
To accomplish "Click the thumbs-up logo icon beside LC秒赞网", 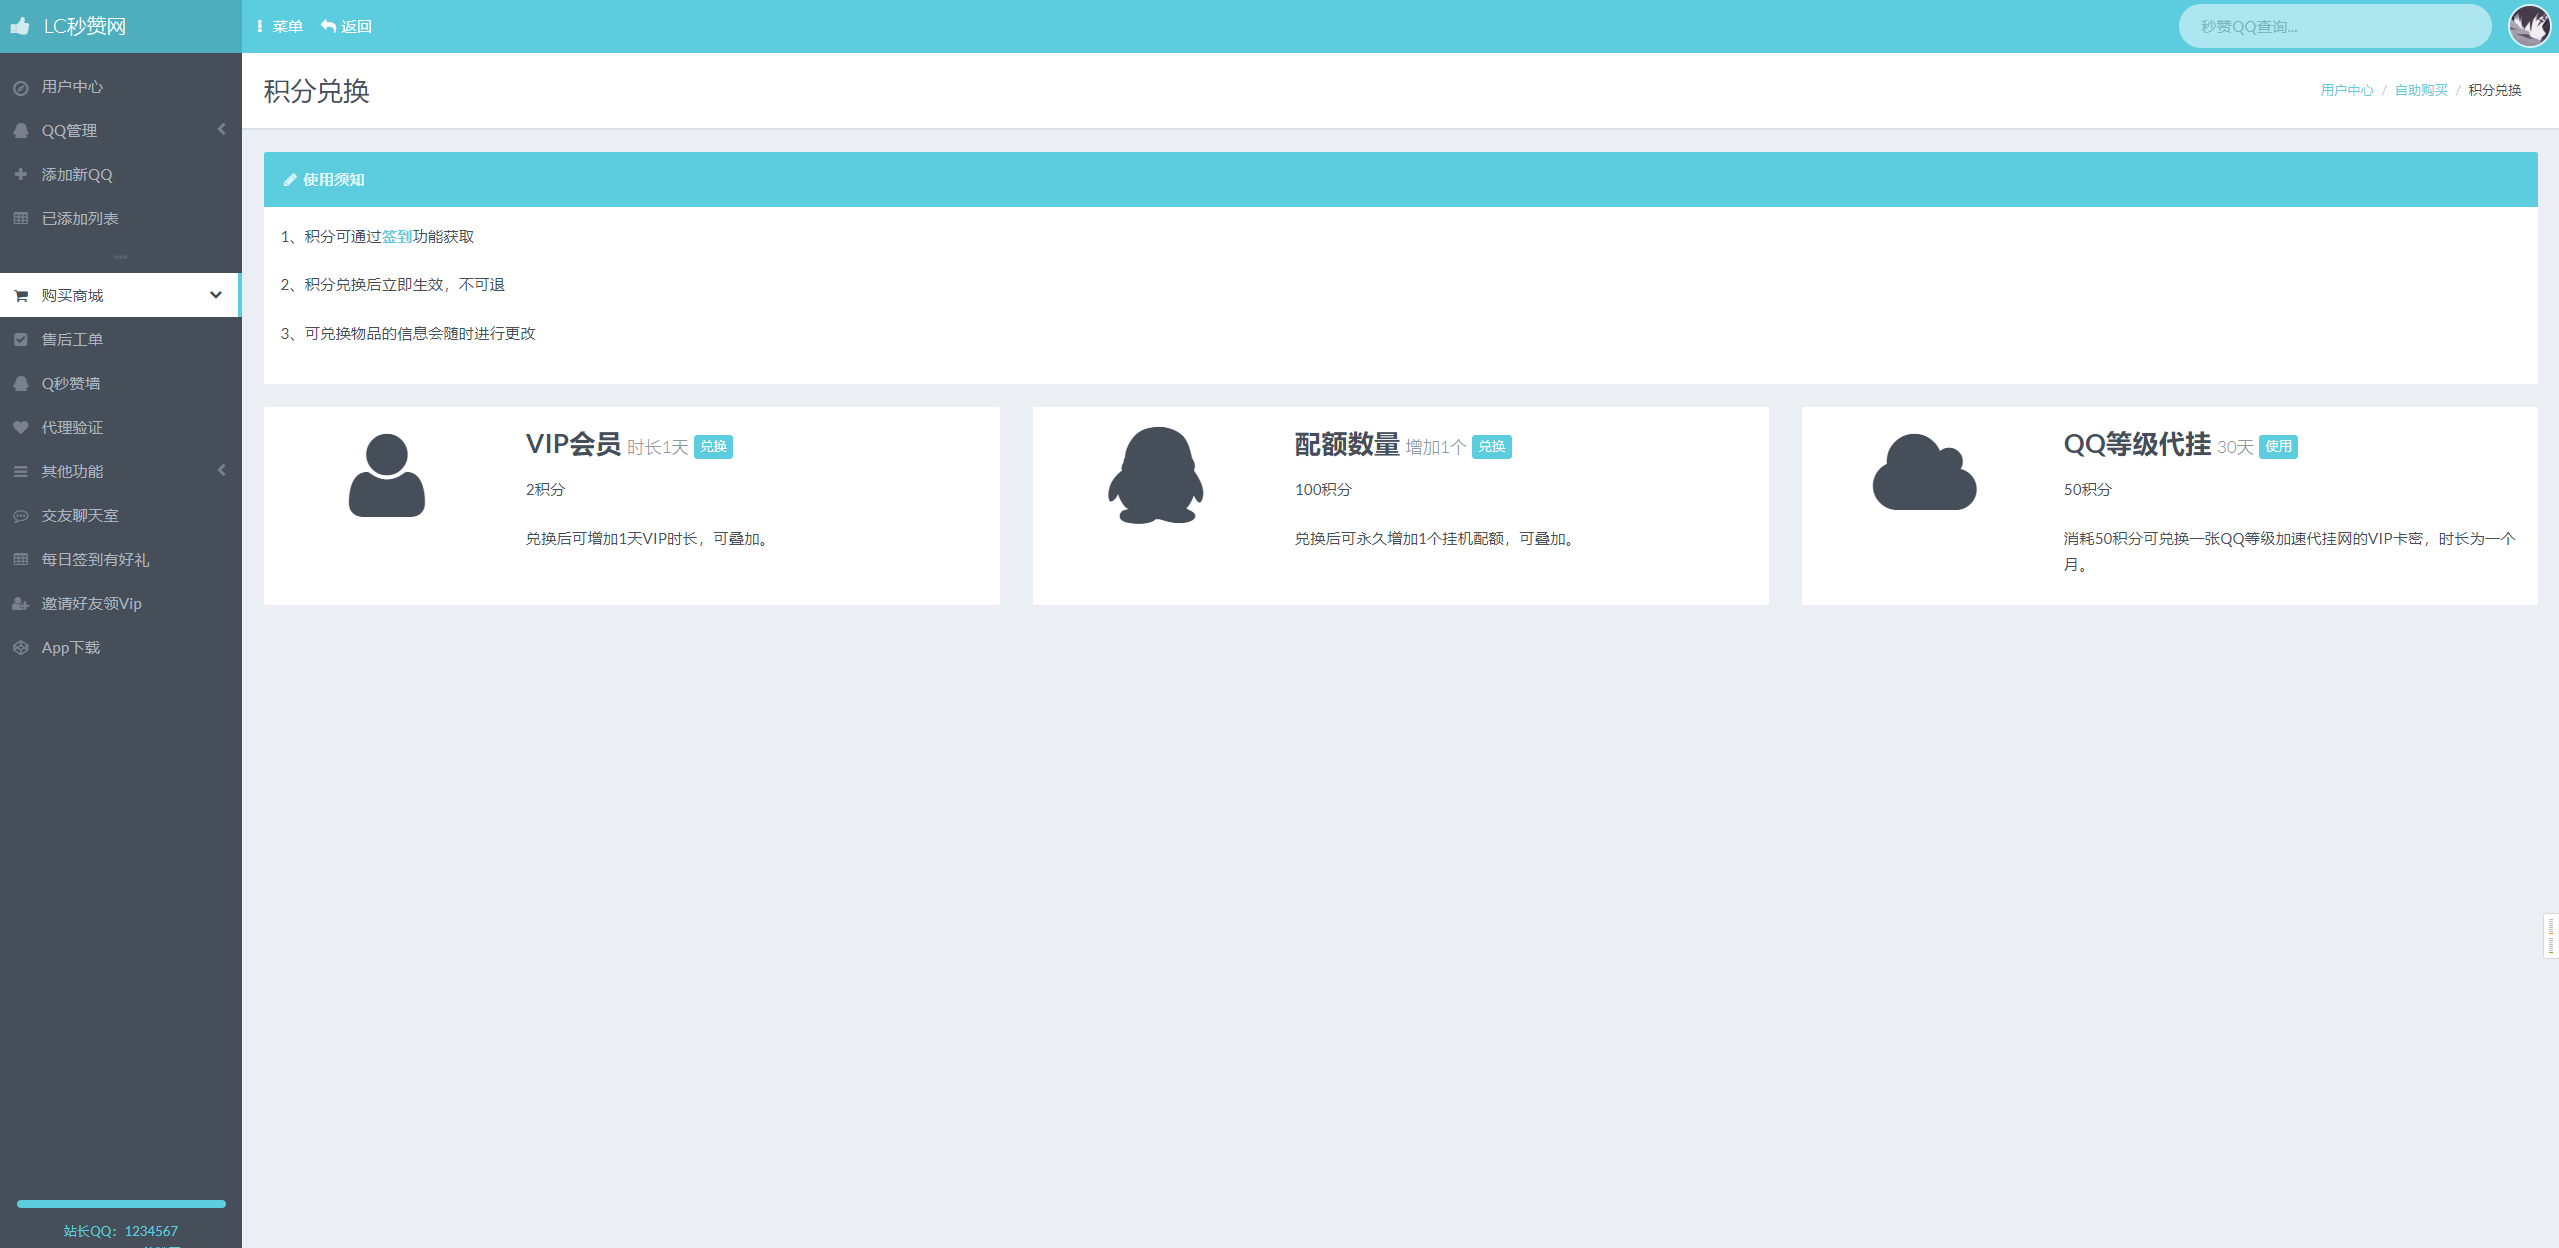I will [20, 26].
